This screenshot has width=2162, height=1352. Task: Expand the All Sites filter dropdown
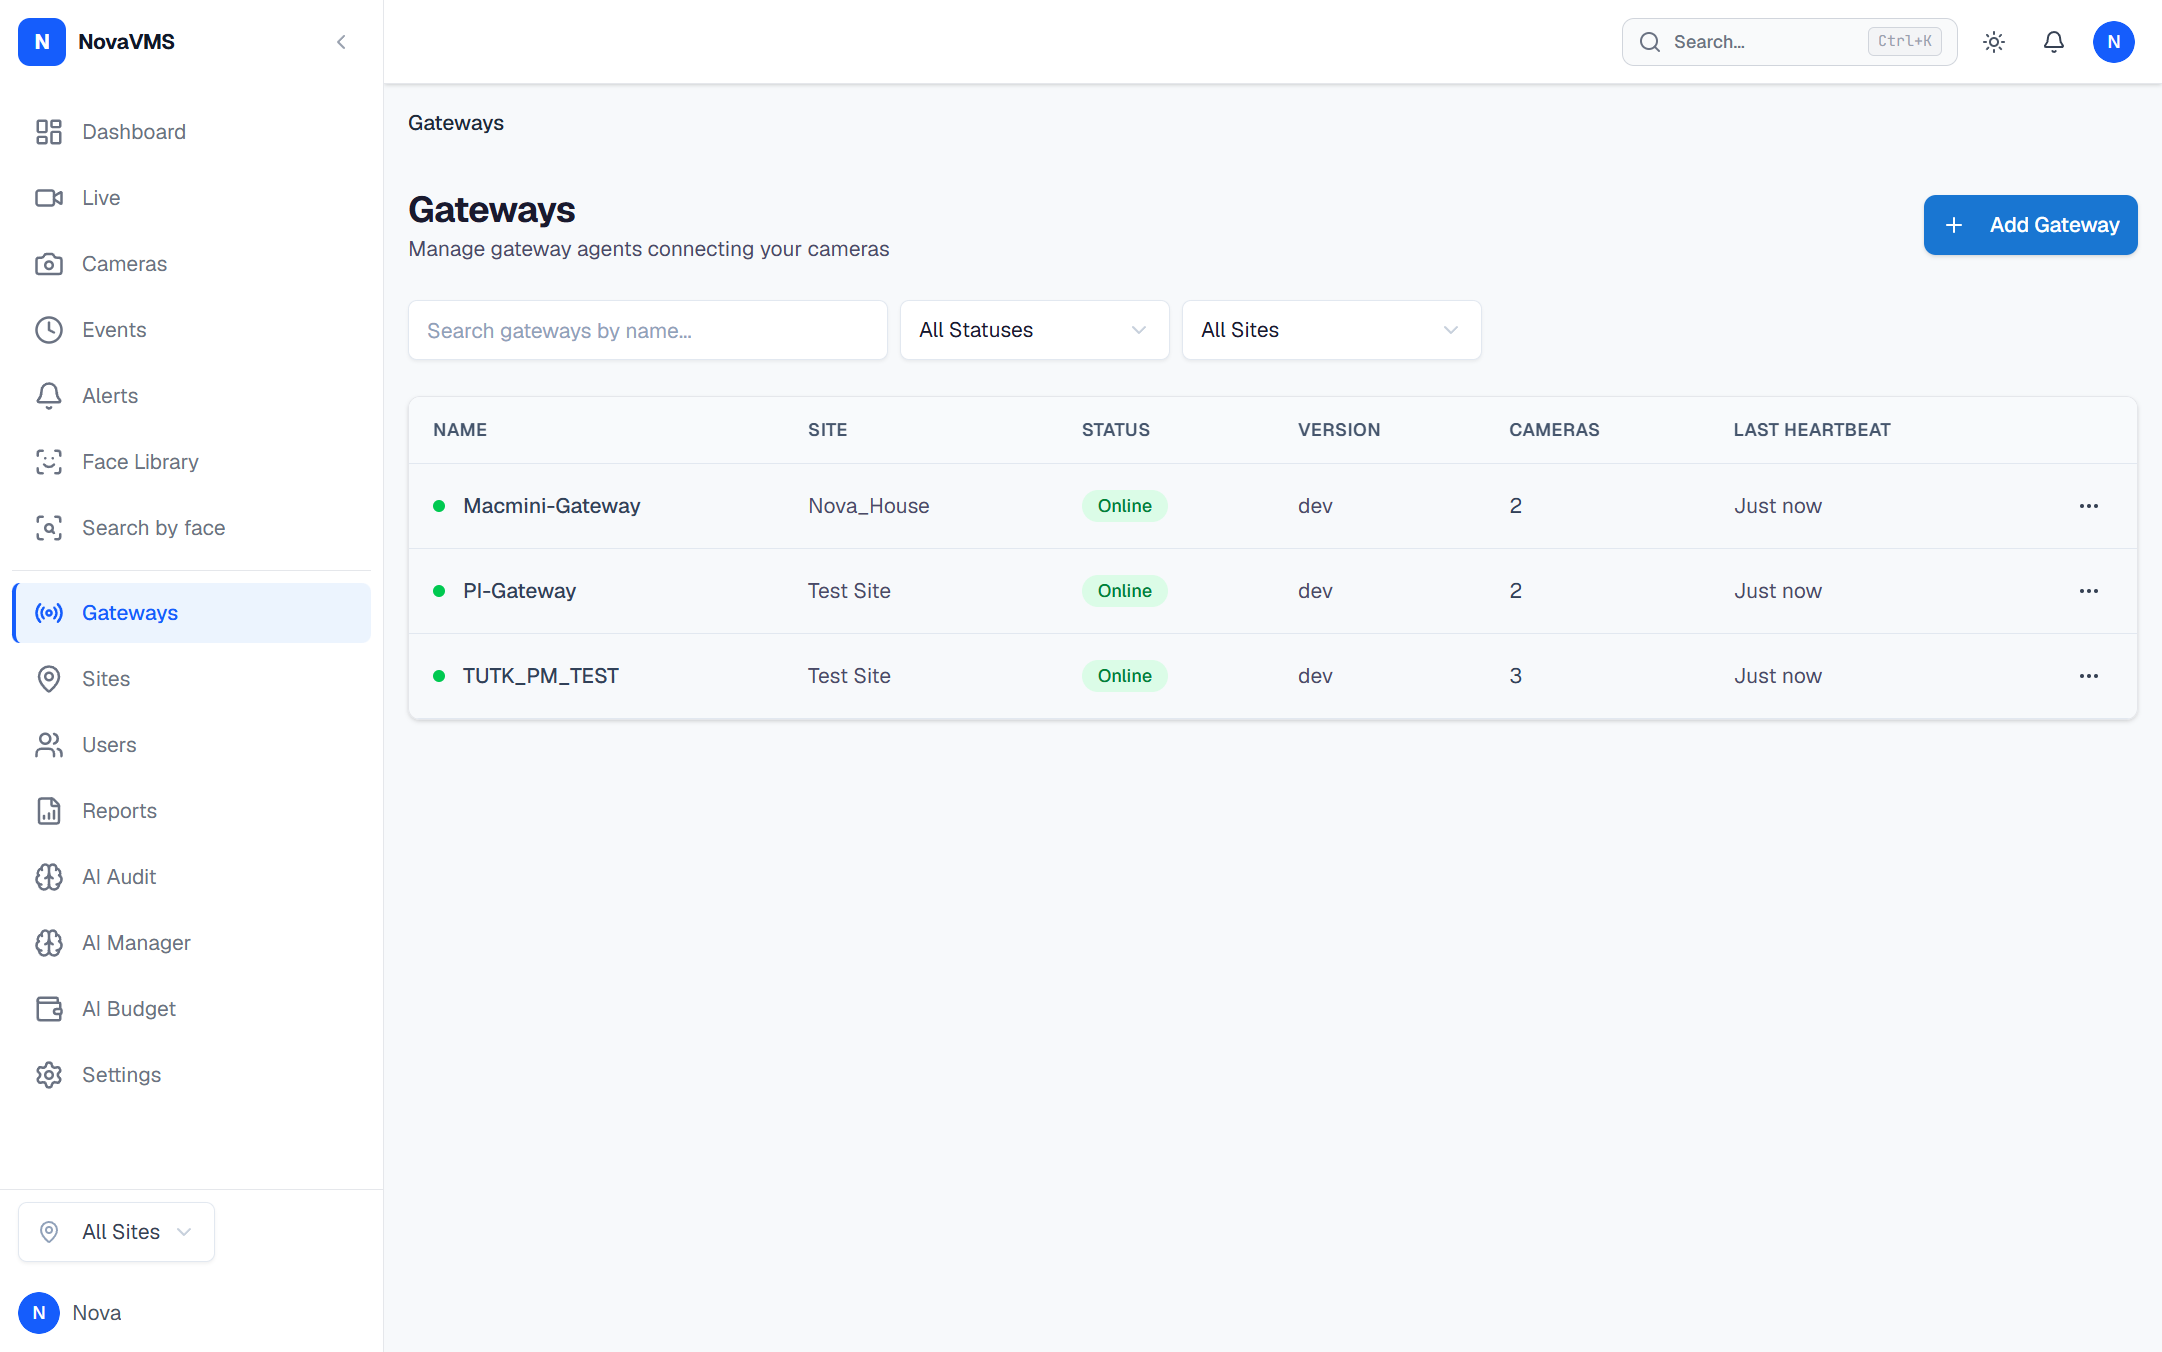tap(1331, 330)
